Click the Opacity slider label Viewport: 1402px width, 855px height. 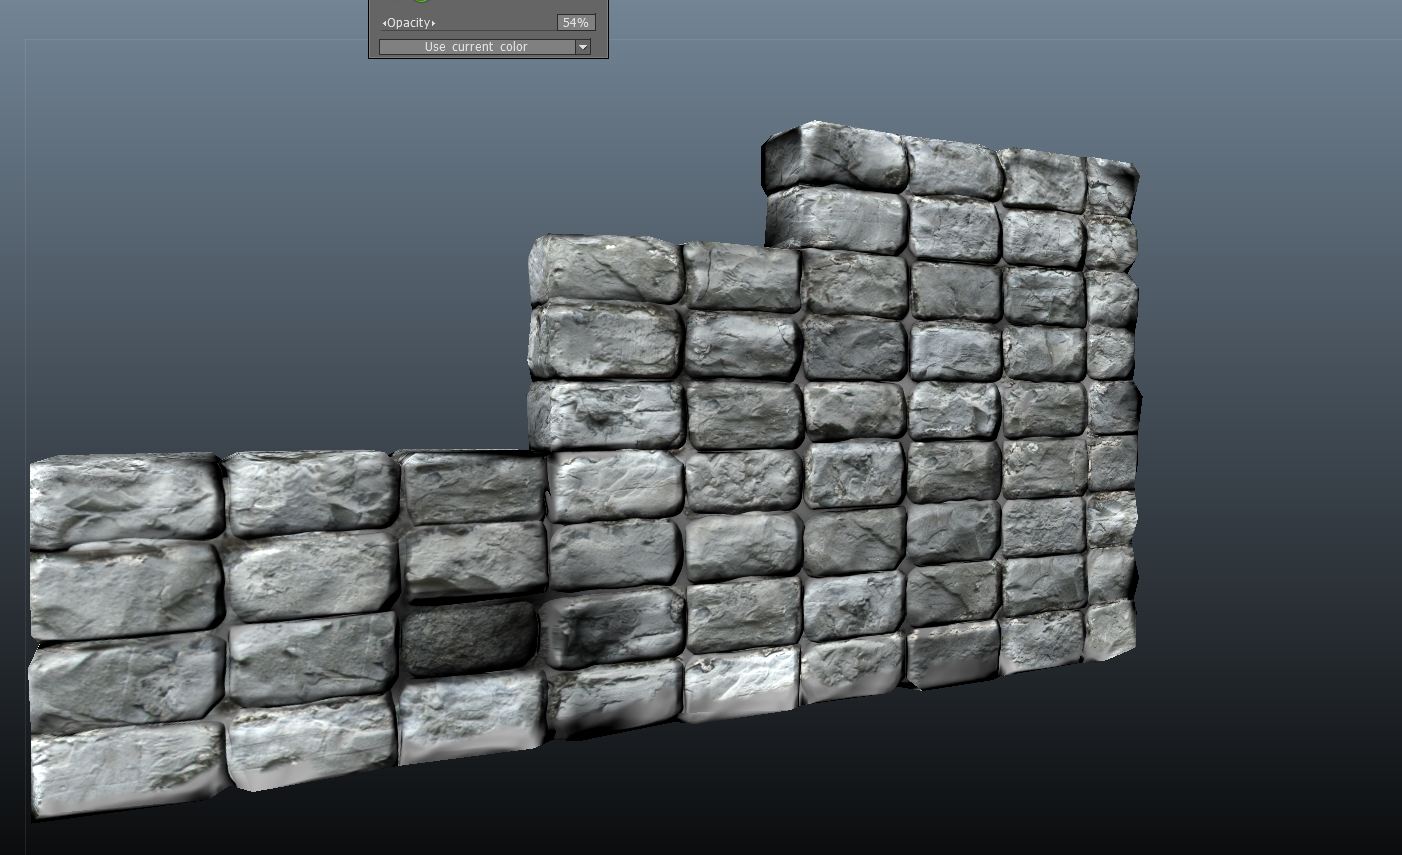408,23
